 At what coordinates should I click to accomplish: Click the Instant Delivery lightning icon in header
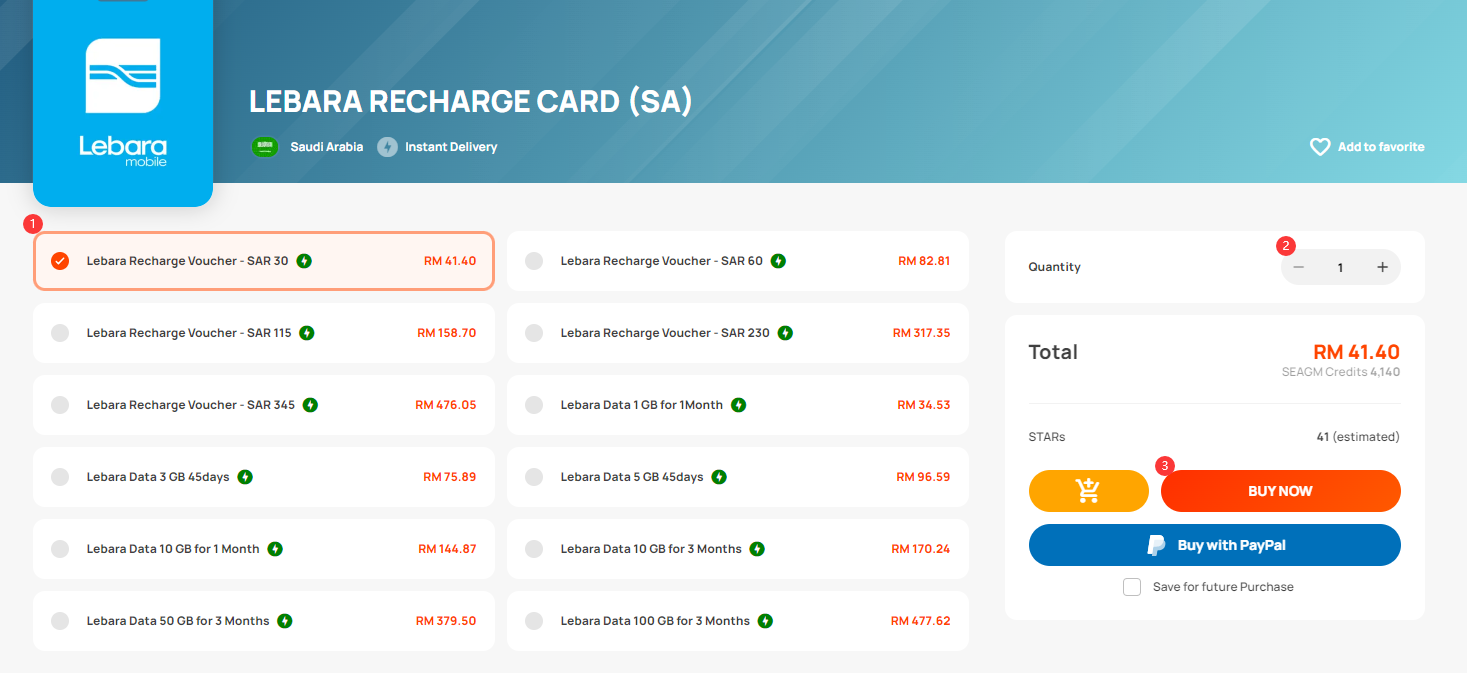click(x=387, y=147)
